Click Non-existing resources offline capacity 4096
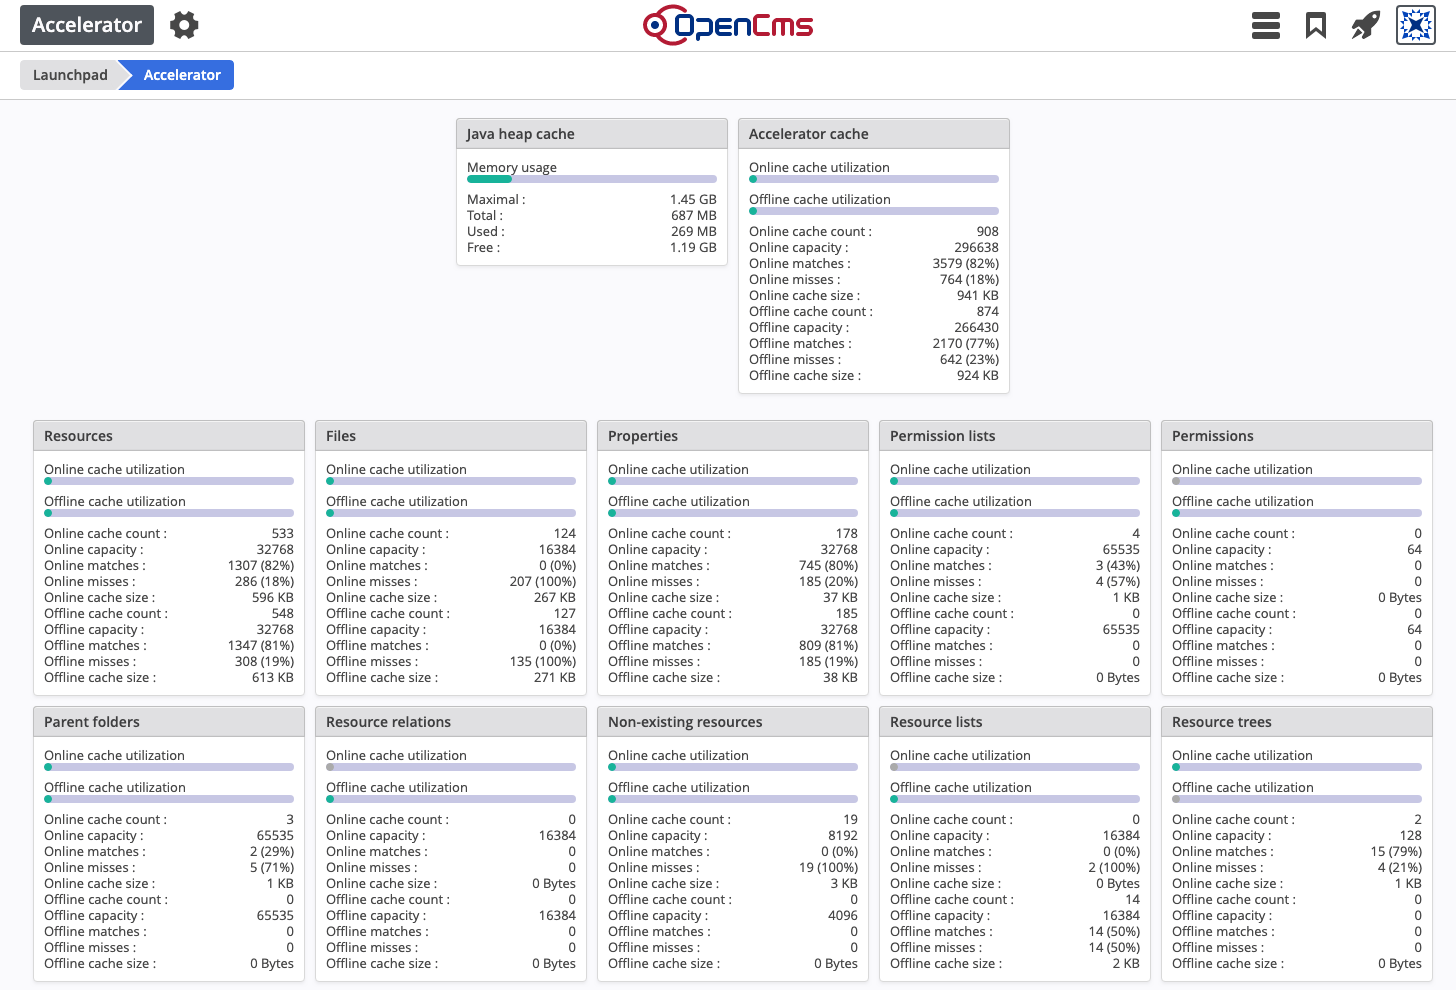The height and width of the screenshot is (990, 1456). coord(843,915)
